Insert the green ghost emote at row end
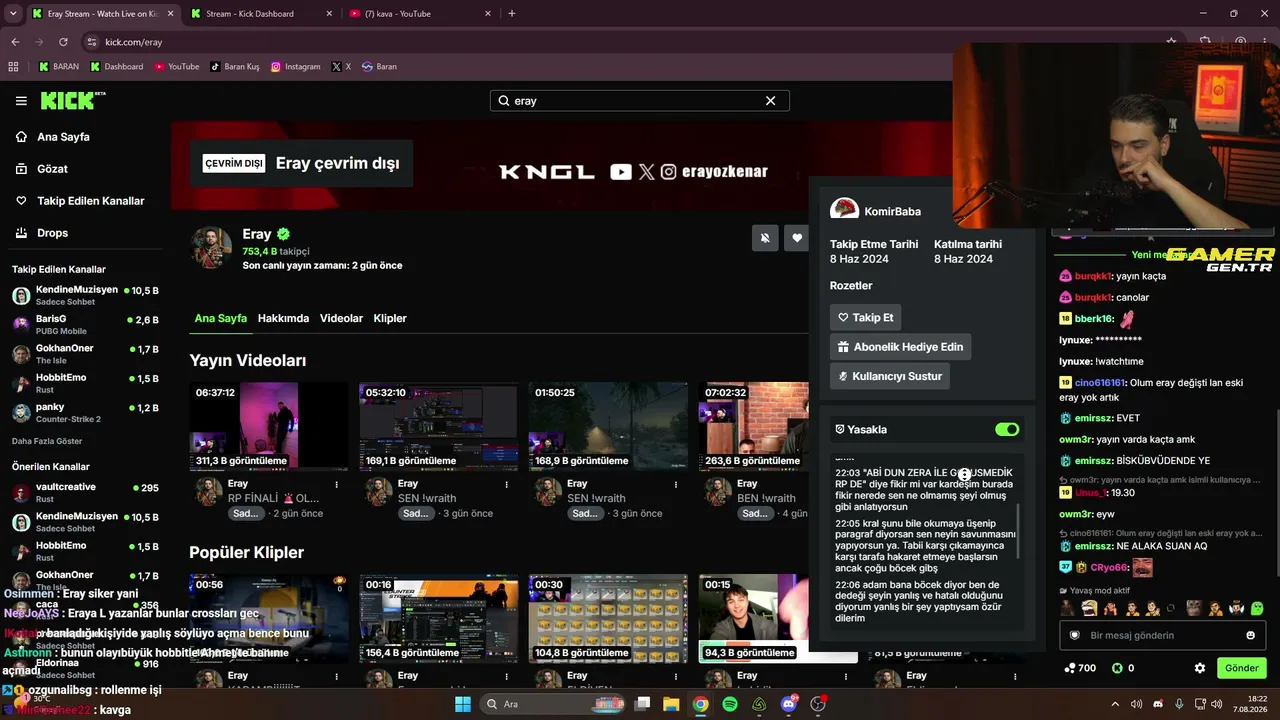The width and height of the screenshot is (1280, 720). 1257,608
